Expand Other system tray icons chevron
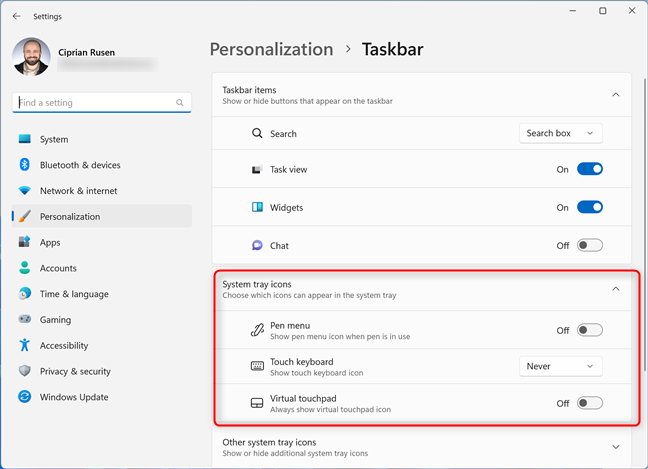Image resolution: width=648 pixels, height=469 pixels. pos(615,447)
